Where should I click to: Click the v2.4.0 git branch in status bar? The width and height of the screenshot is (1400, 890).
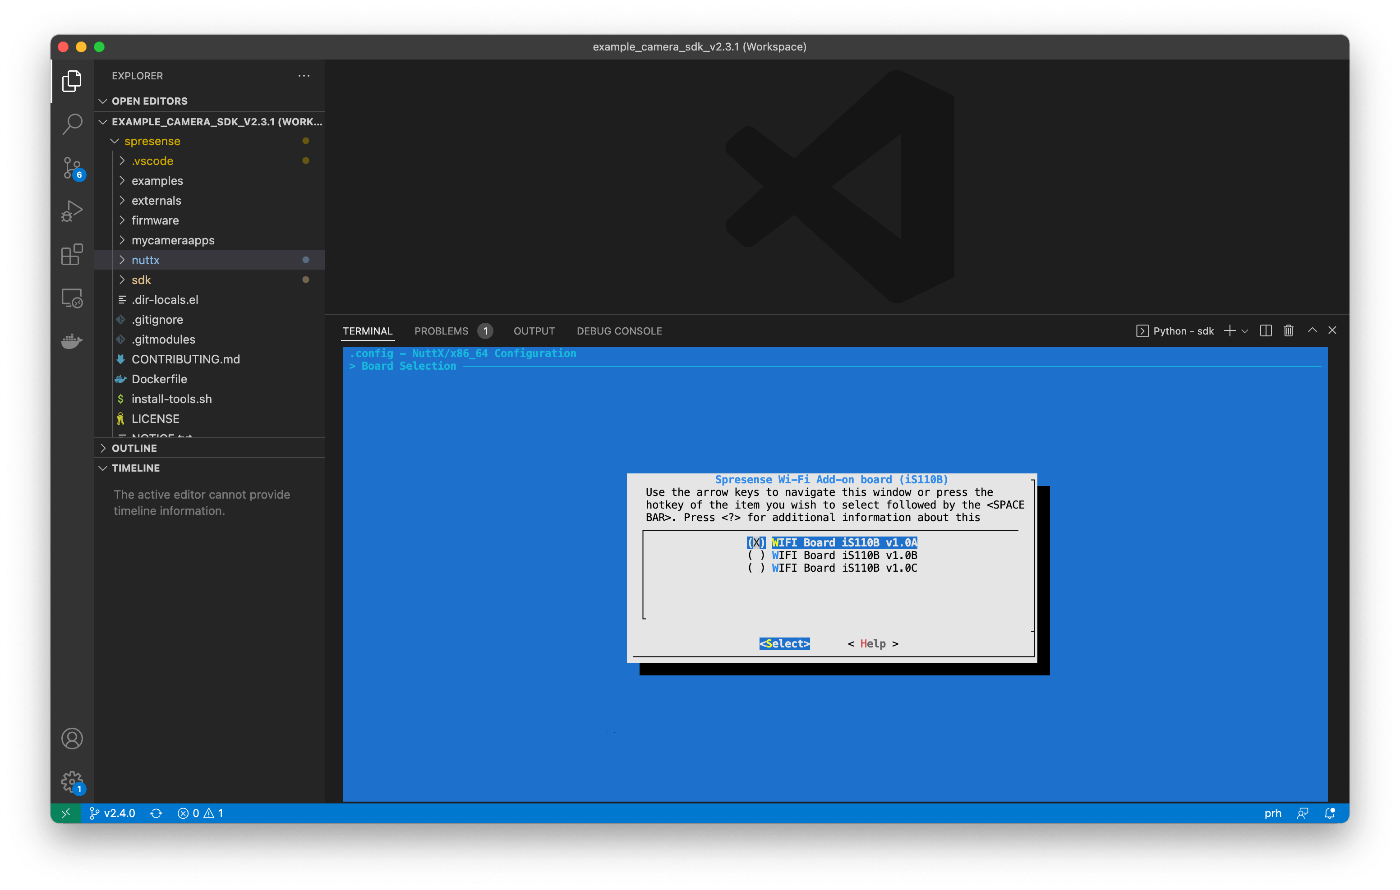click(x=112, y=813)
